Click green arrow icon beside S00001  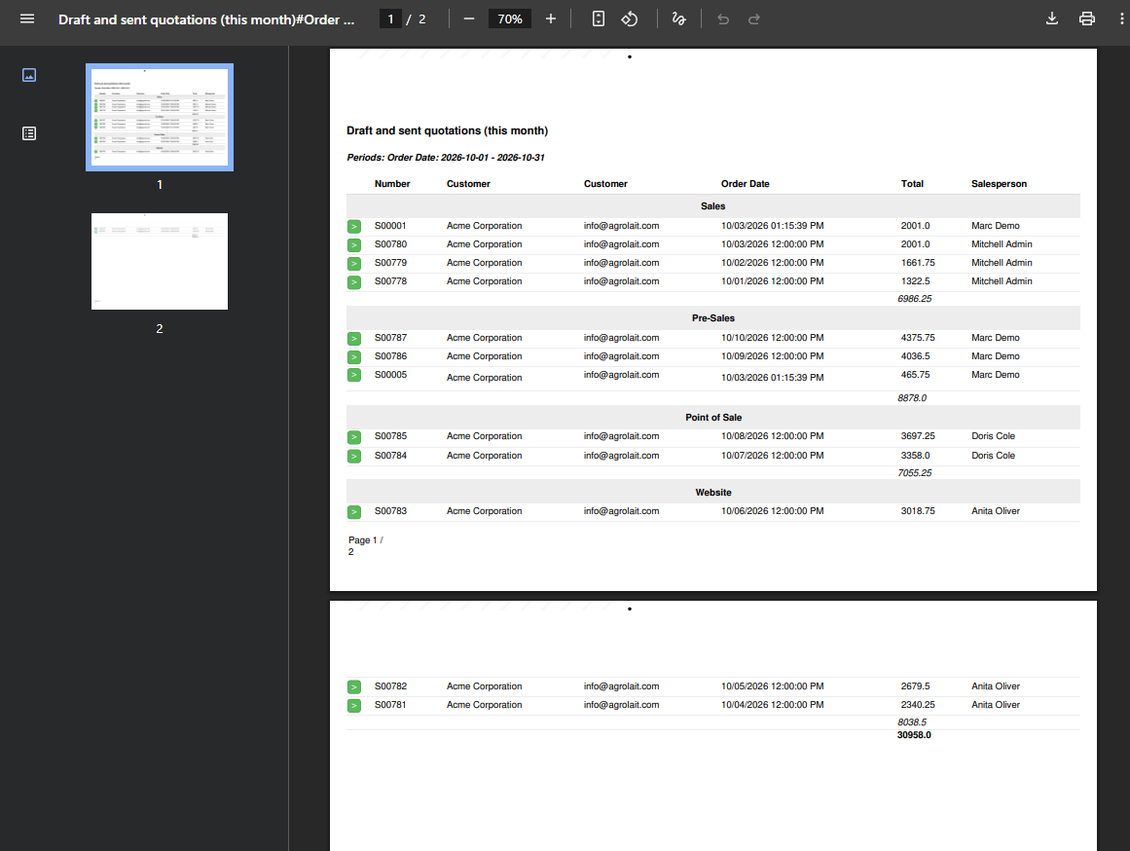click(x=354, y=226)
